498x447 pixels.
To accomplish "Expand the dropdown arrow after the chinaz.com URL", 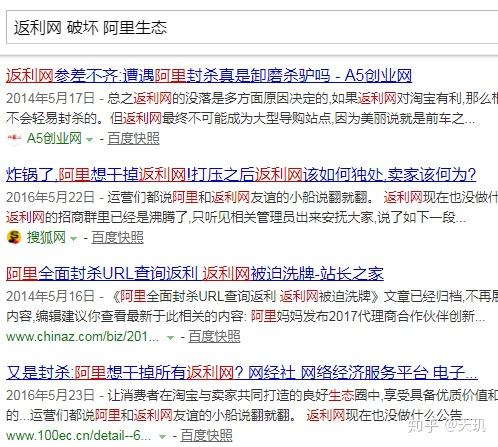I will pos(170,338).
